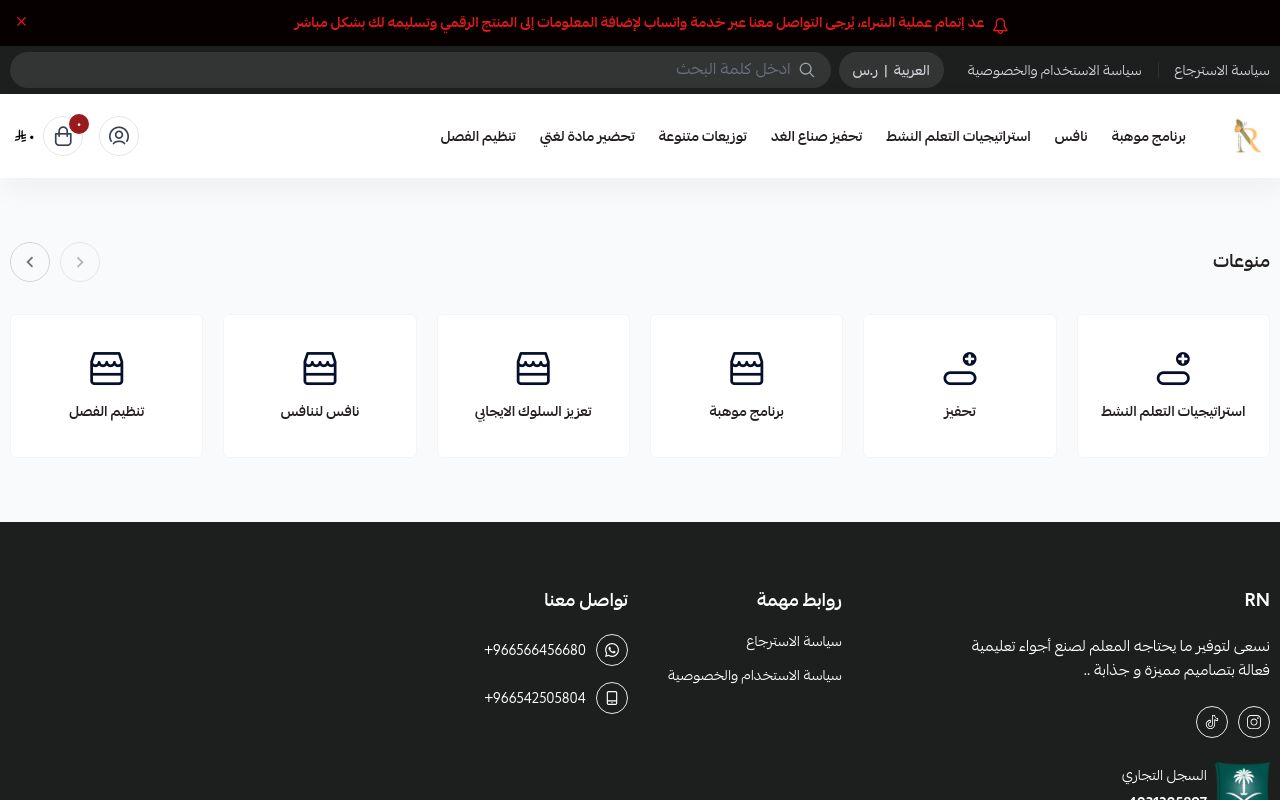
Task: Click the mobile phone contact icon
Action: point(612,698)
